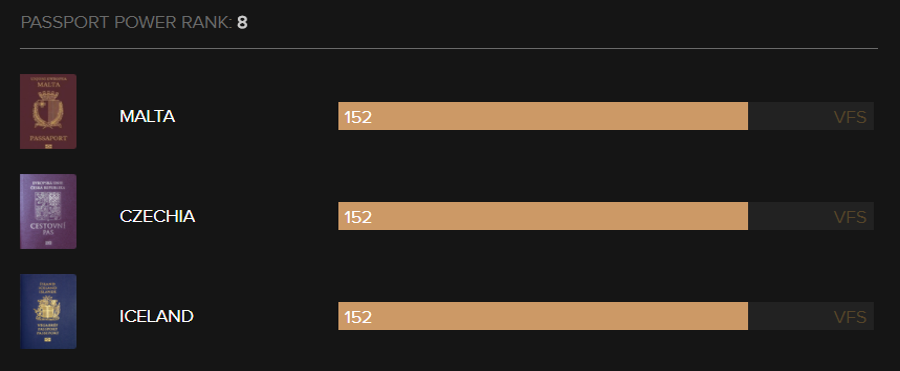Image resolution: width=900 pixels, height=371 pixels.
Task: Click Iceland's orange score bar
Action: tap(543, 316)
